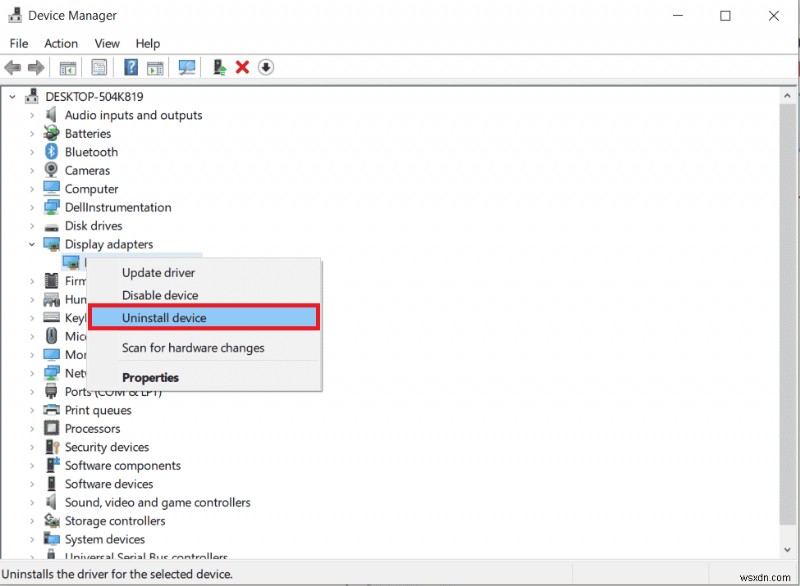800x586 pixels.
Task: Select the Scan for hardware changes icon
Action: click(x=187, y=67)
